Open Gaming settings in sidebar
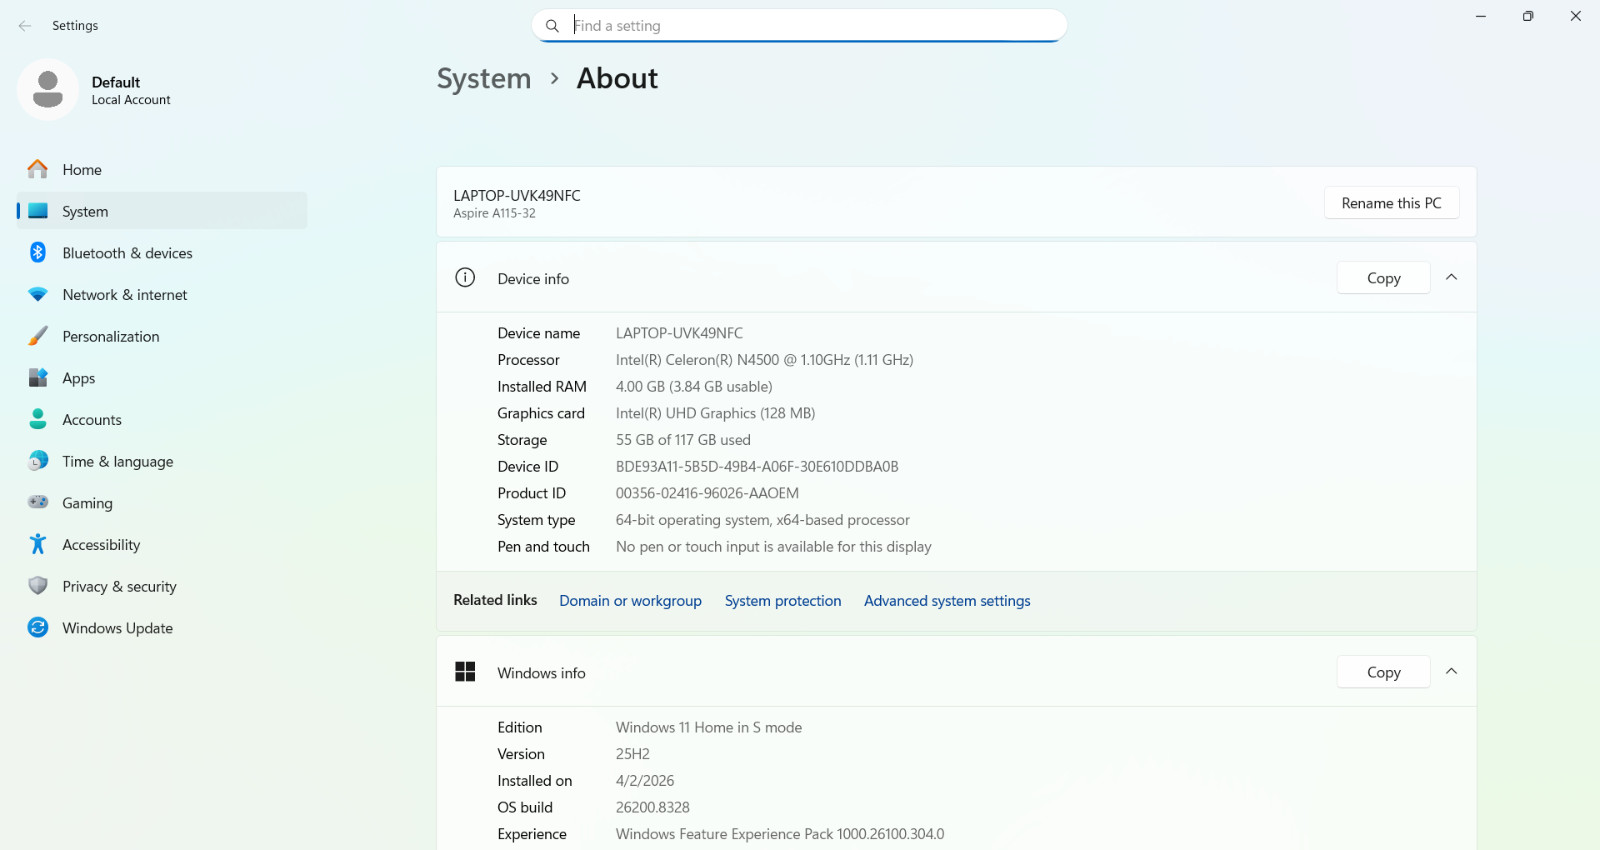 click(x=162, y=503)
